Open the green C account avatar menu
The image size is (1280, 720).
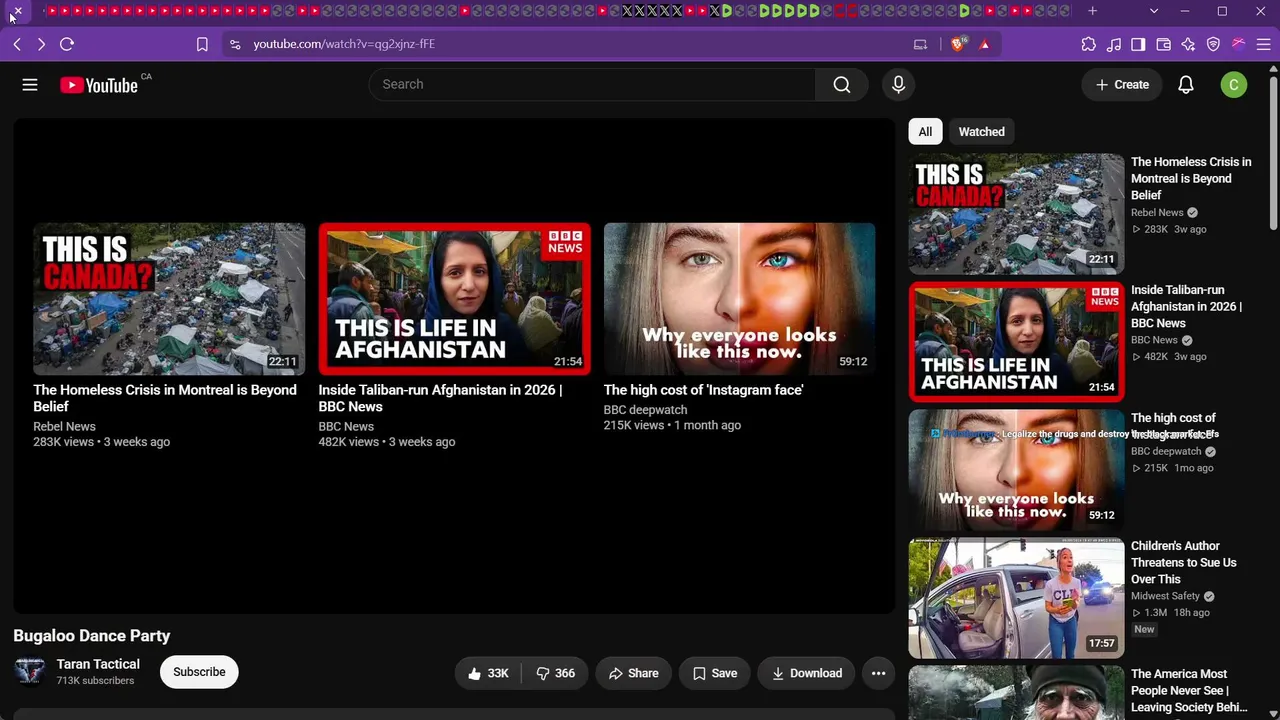tap(1234, 85)
